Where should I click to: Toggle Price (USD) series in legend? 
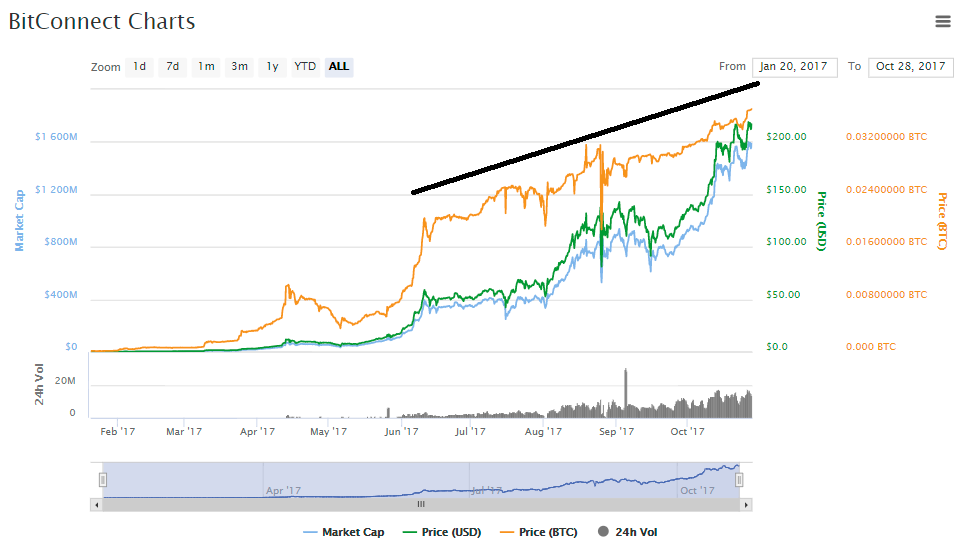coord(442,532)
